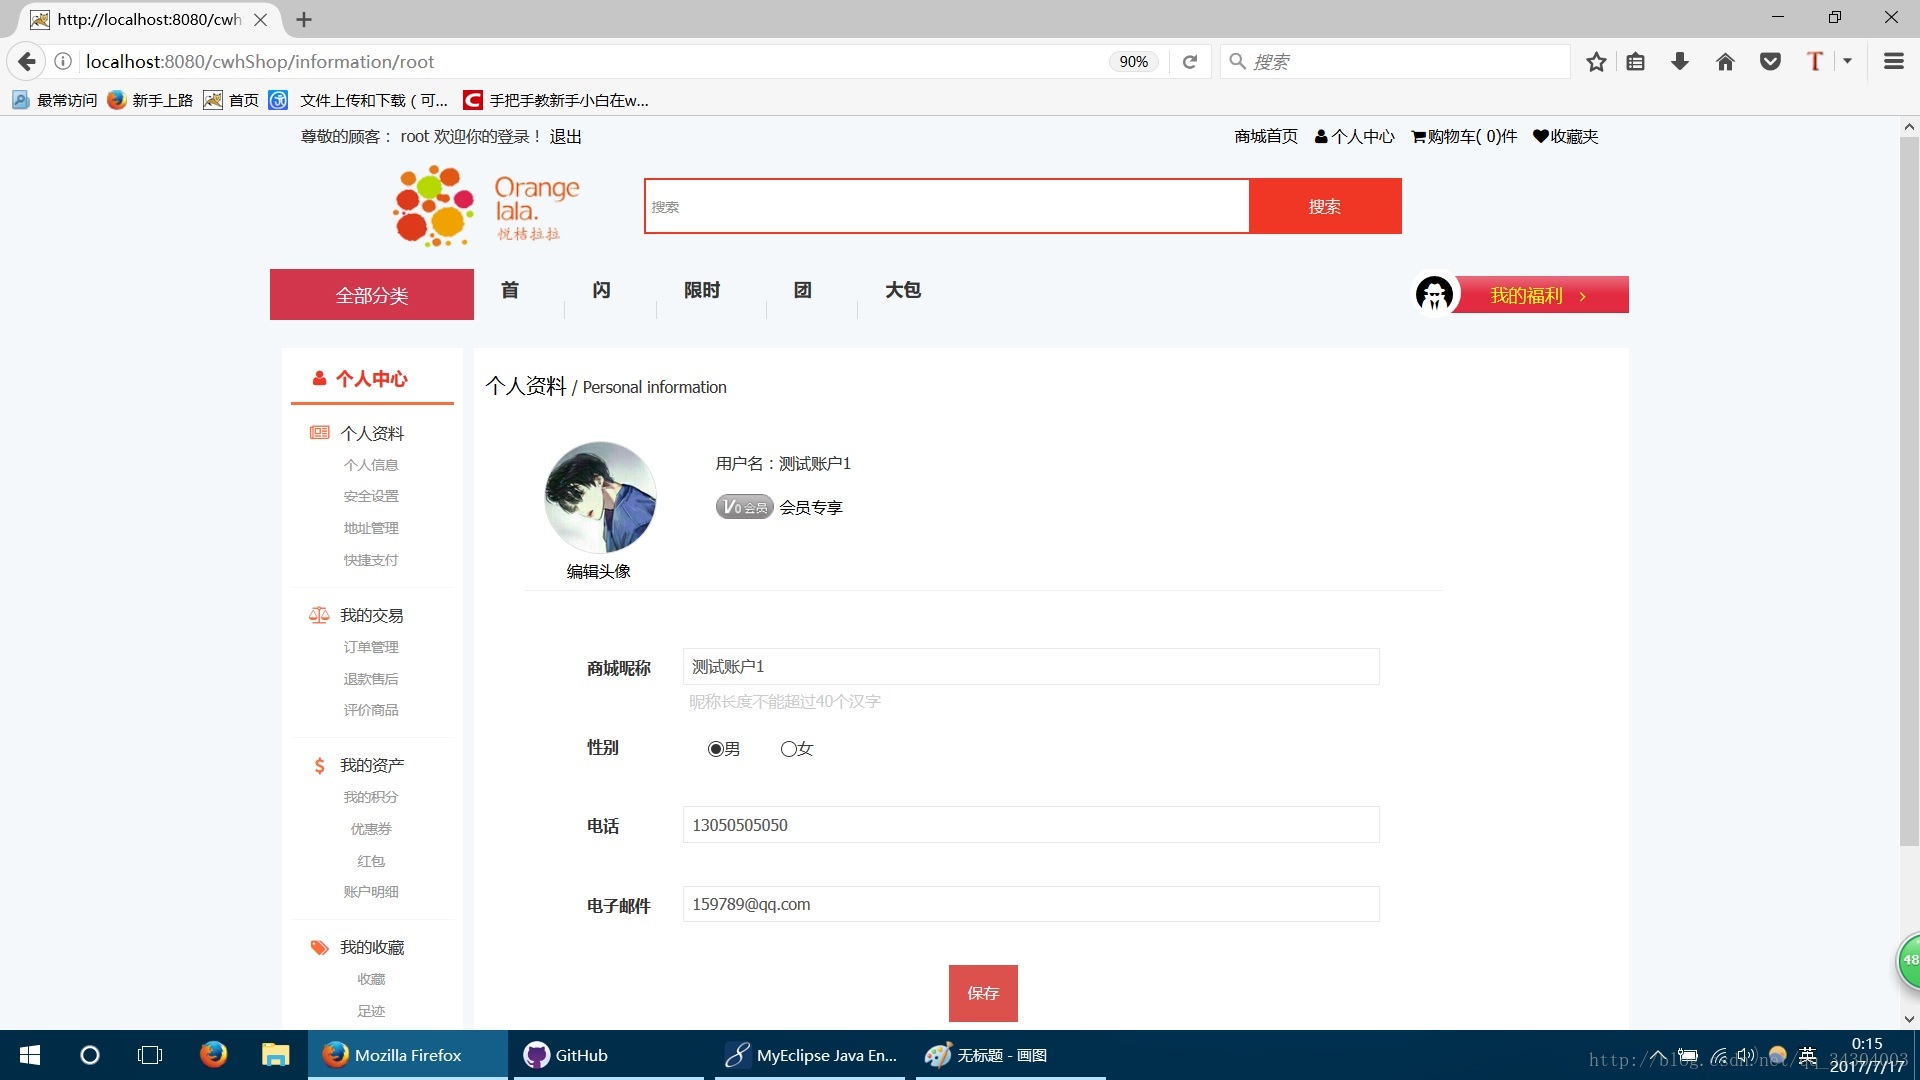Open the bookmarks list icon

[1636, 62]
